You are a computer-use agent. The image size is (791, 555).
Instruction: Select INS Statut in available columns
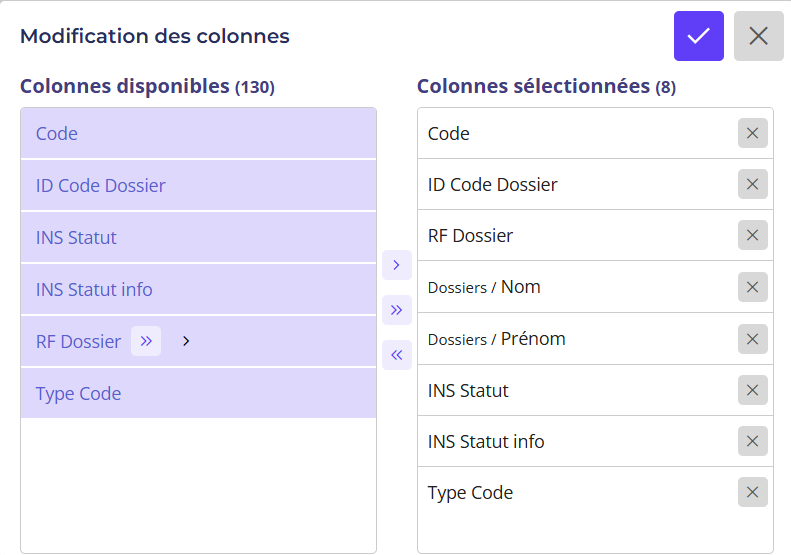198,237
